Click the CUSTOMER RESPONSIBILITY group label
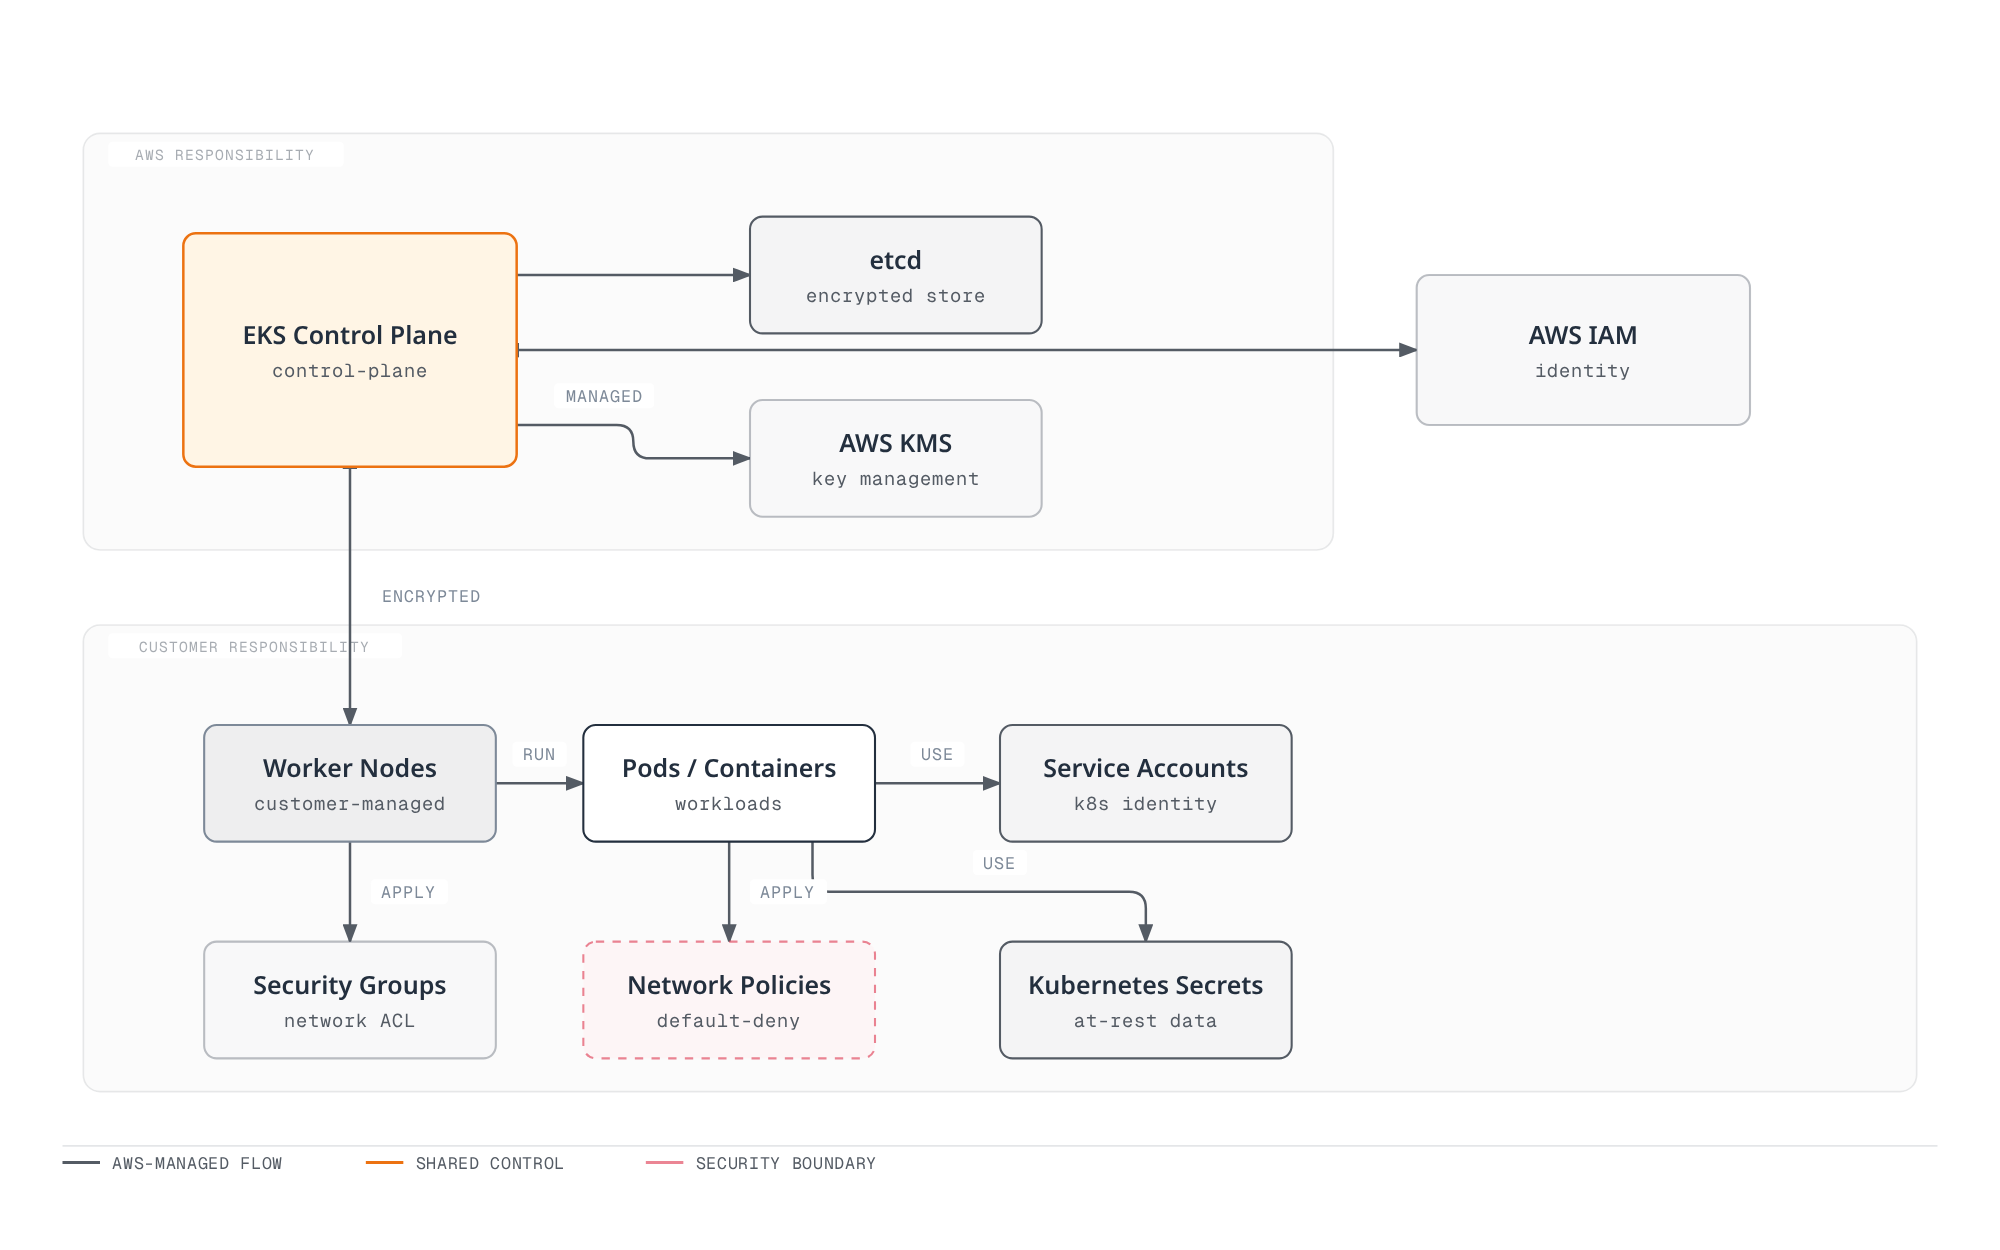The height and width of the screenshot is (1250, 2000). pyautogui.click(x=254, y=647)
